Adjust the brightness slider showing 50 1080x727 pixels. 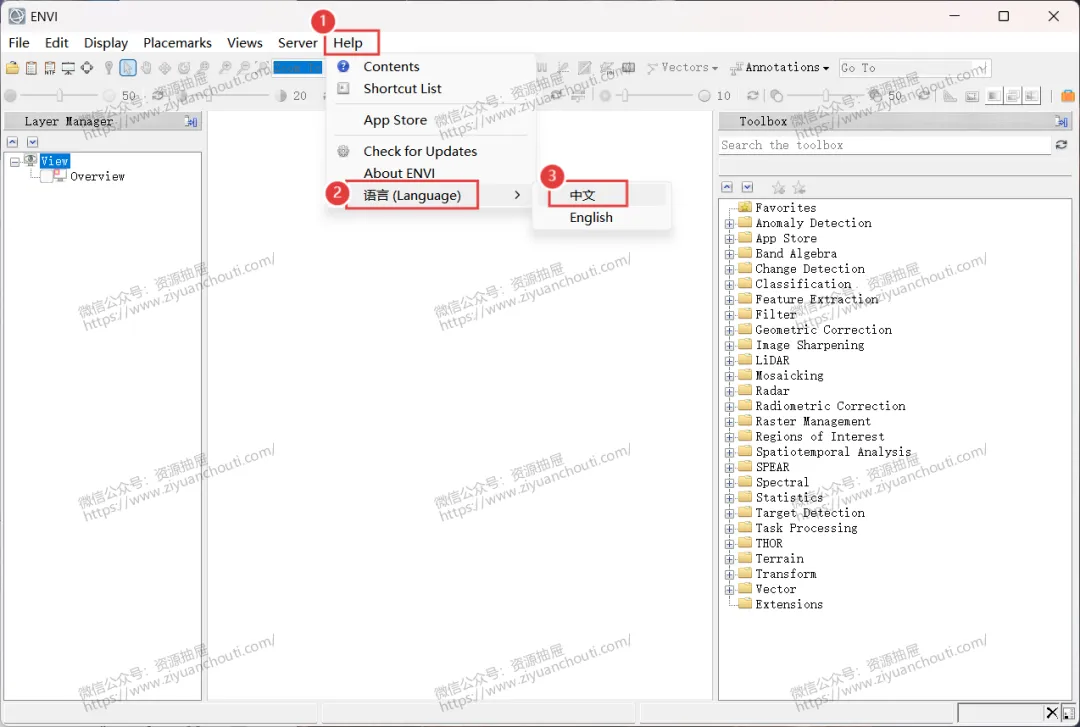pos(60,96)
